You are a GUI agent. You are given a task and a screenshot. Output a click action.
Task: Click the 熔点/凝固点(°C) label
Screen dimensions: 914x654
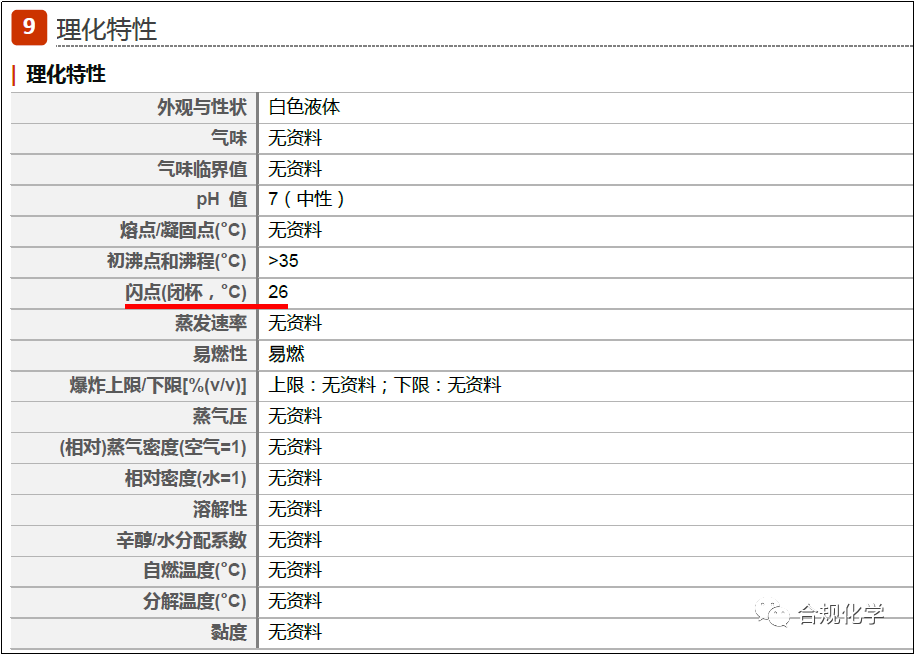(183, 230)
